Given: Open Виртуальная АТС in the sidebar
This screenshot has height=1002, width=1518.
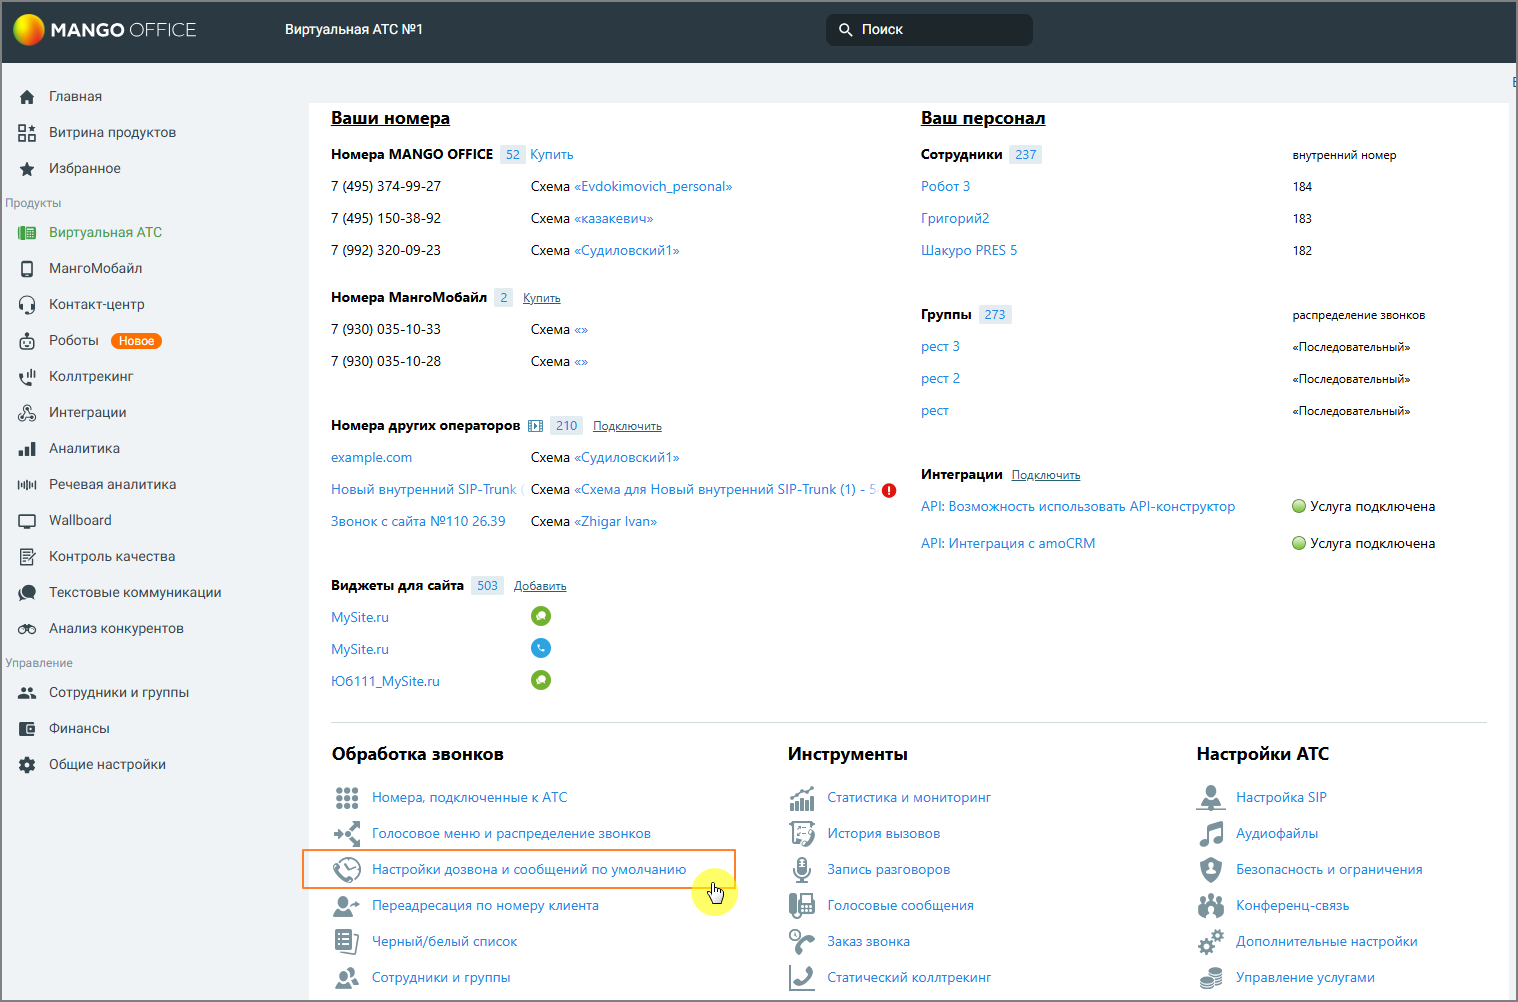Looking at the screenshot, I should point(105,233).
